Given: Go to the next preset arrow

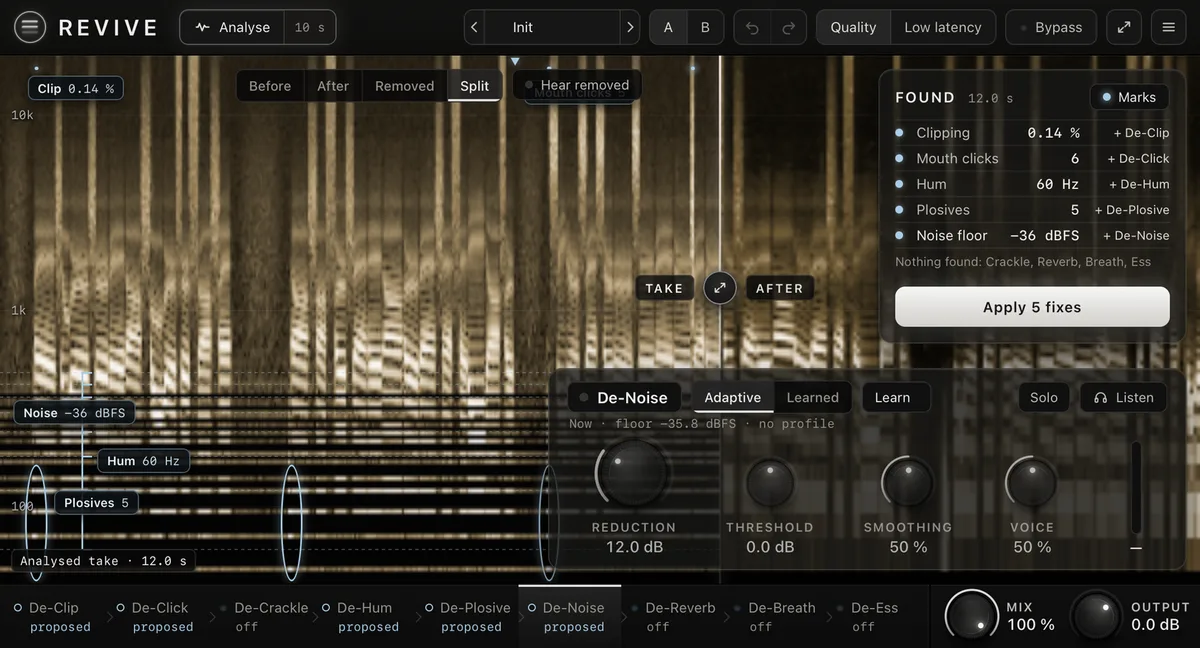Looking at the screenshot, I should point(629,27).
